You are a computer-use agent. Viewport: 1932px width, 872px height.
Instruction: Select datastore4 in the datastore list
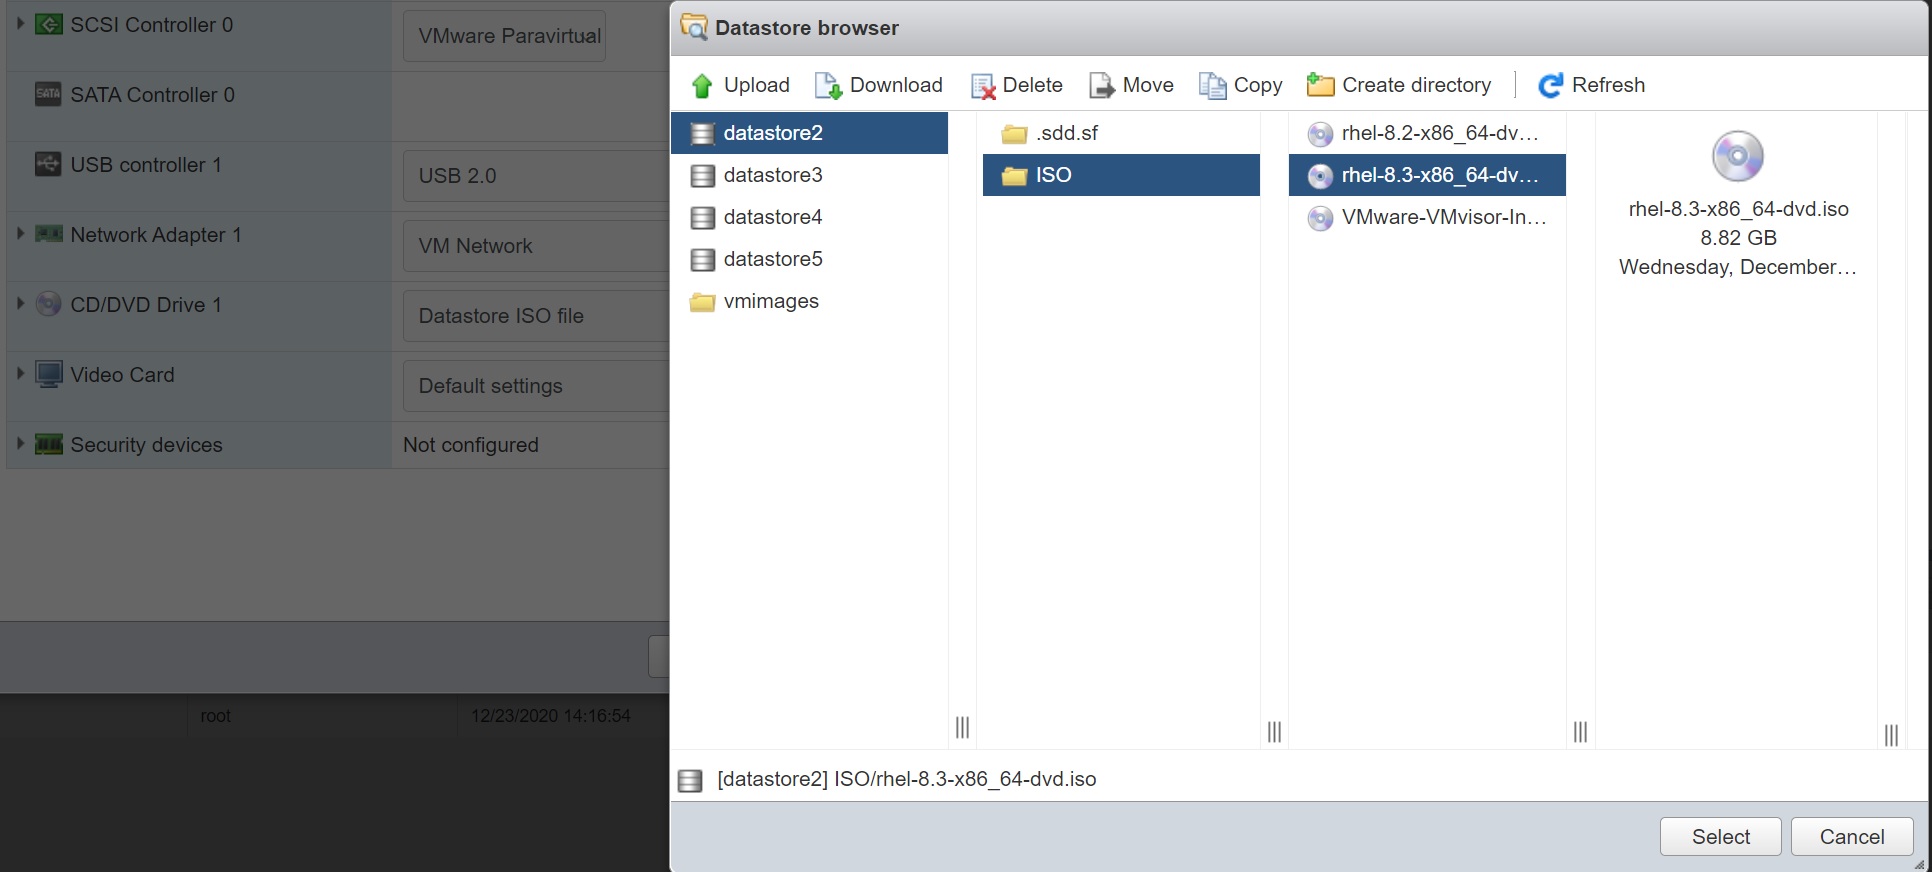click(x=809, y=217)
